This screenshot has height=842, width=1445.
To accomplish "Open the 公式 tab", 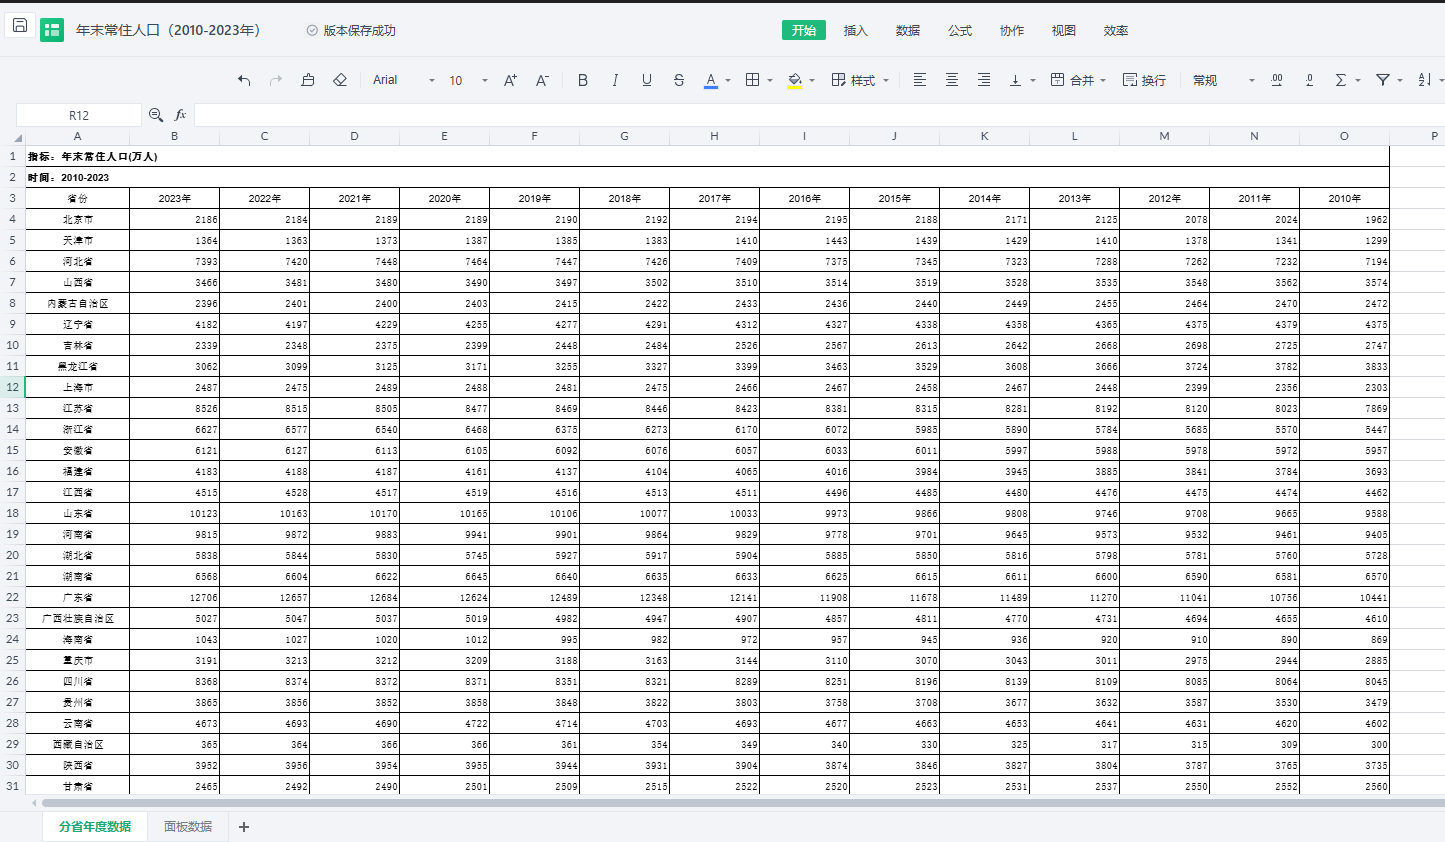I will coord(960,30).
